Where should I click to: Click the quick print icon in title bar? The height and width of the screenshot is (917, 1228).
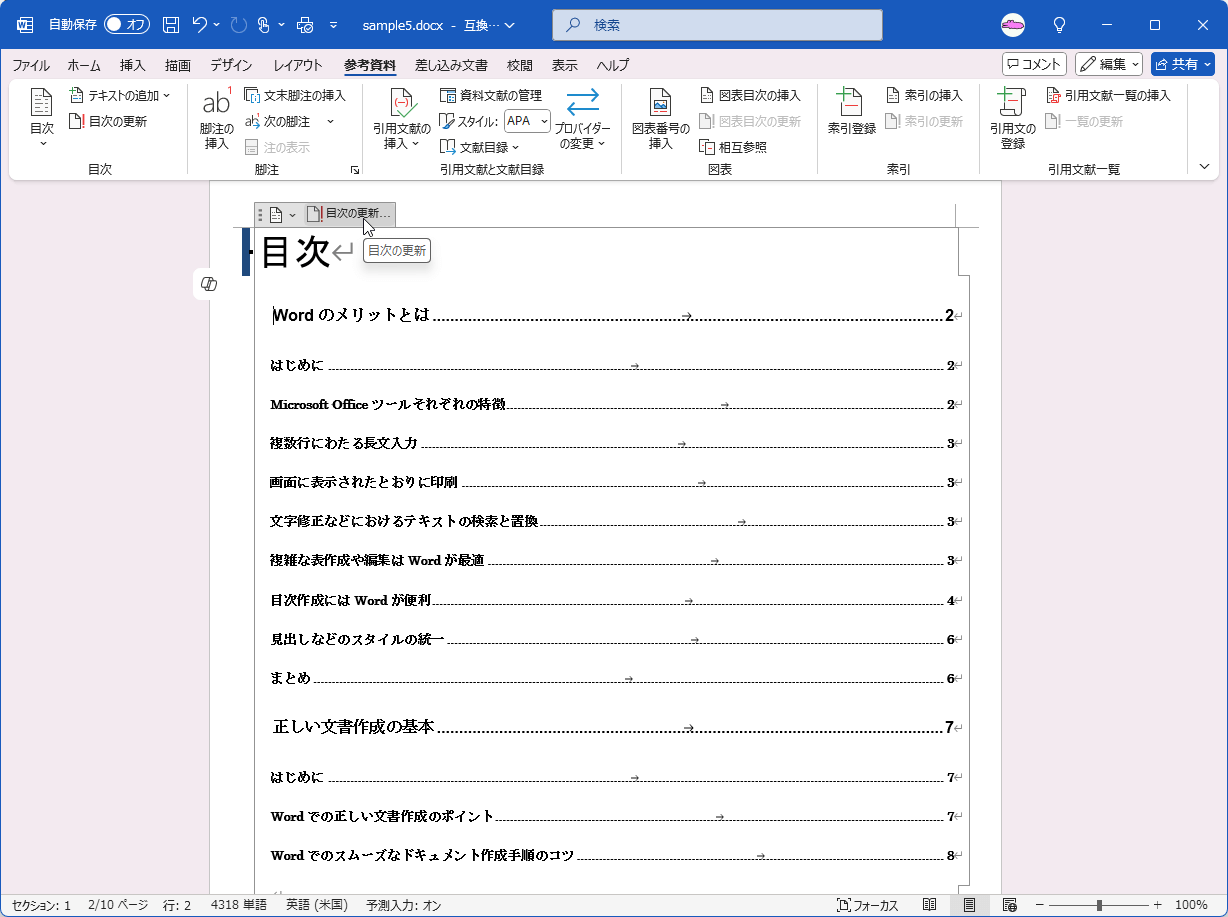click(x=305, y=24)
